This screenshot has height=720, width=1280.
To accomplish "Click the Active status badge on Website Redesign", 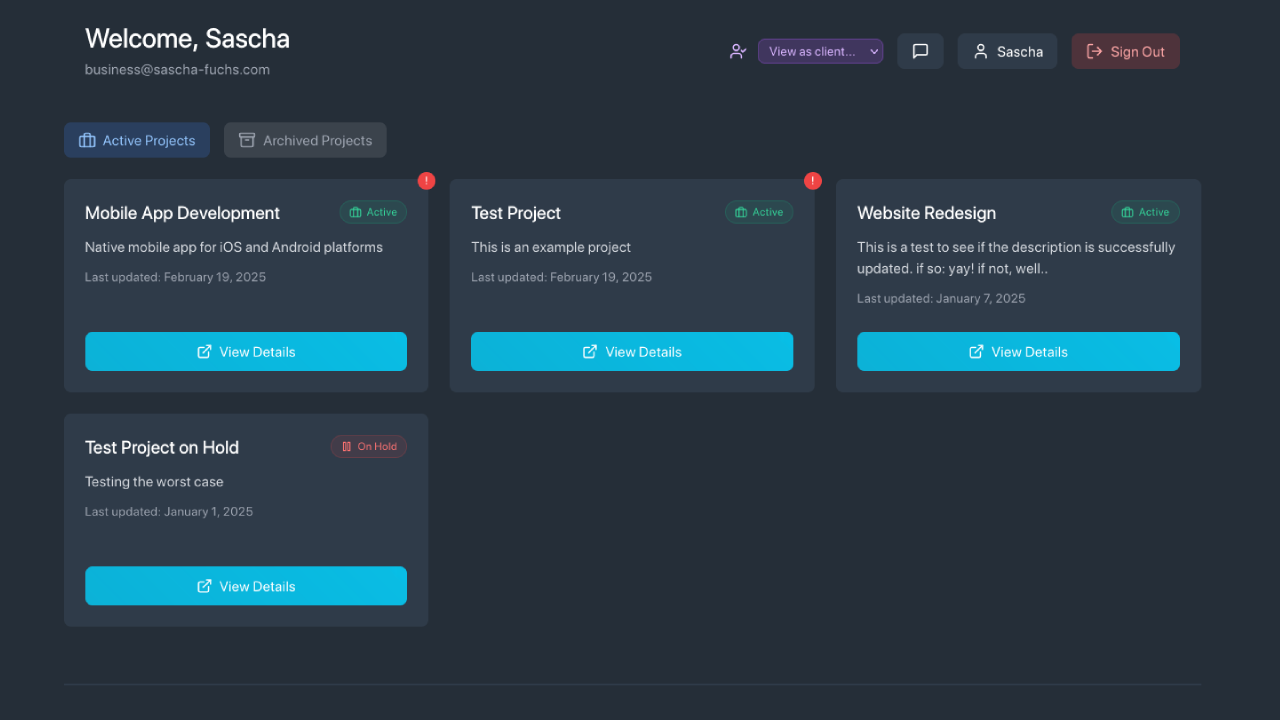I will click(1145, 212).
